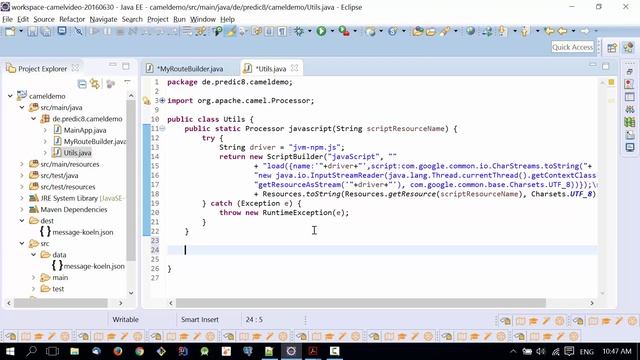640x360 pixels.
Task: Select Utils.java in Project Explorer
Action: [77, 153]
